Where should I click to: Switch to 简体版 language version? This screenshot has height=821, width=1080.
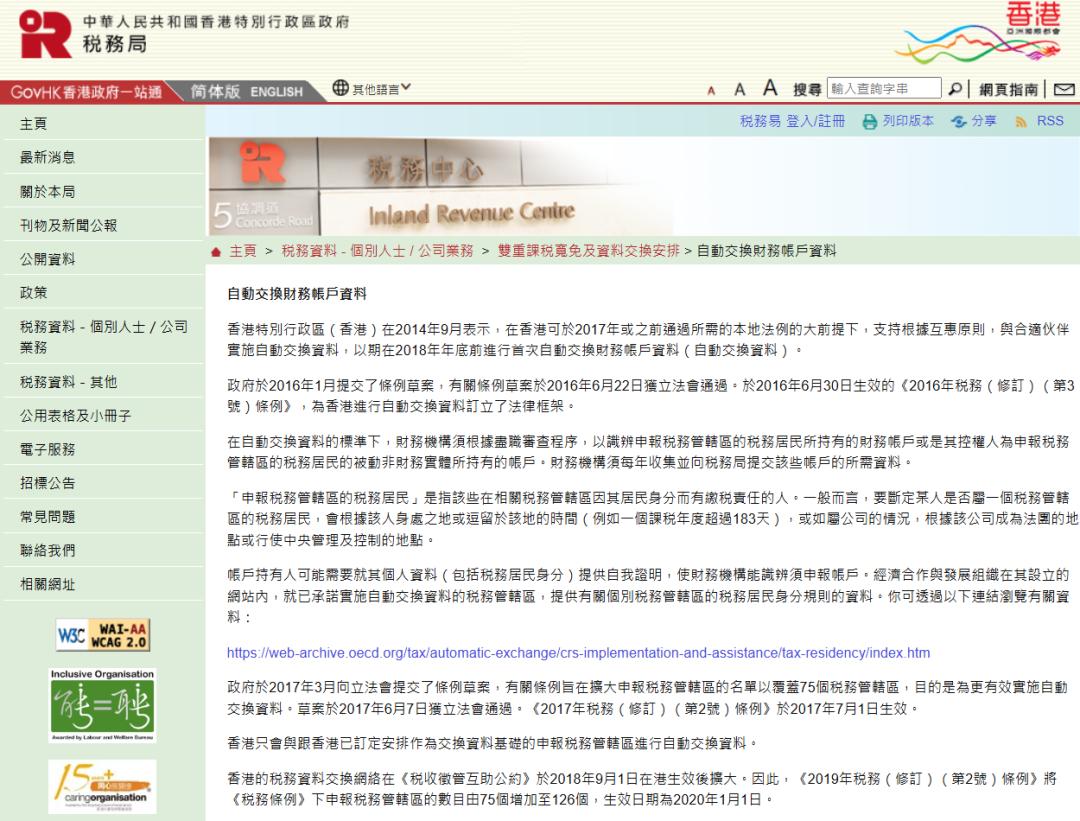tap(215, 91)
